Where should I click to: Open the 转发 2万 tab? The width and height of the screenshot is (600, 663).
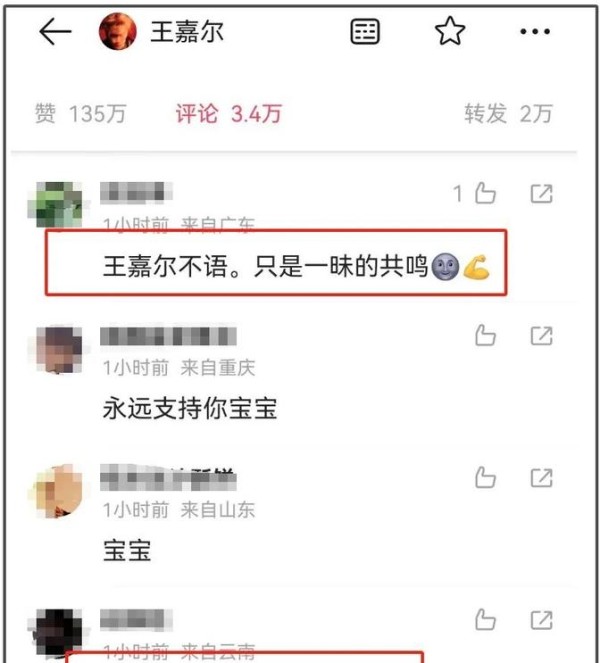(x=508, y=114)
